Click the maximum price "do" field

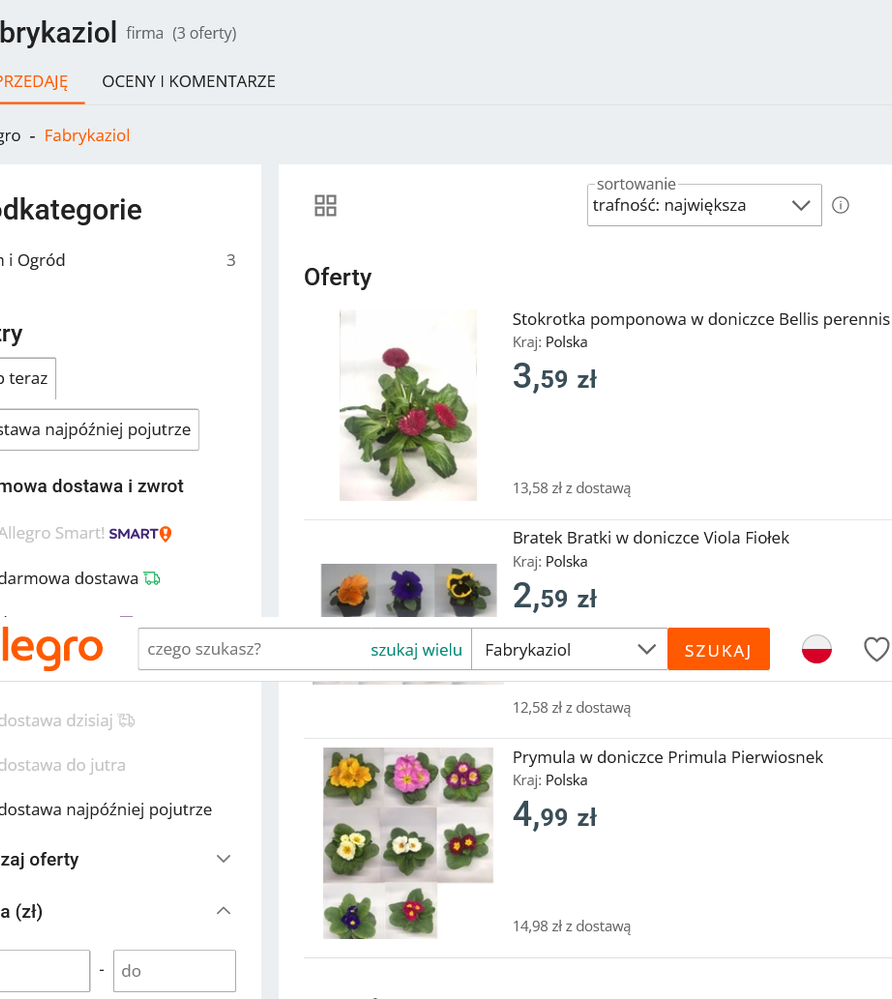point(174,971)
